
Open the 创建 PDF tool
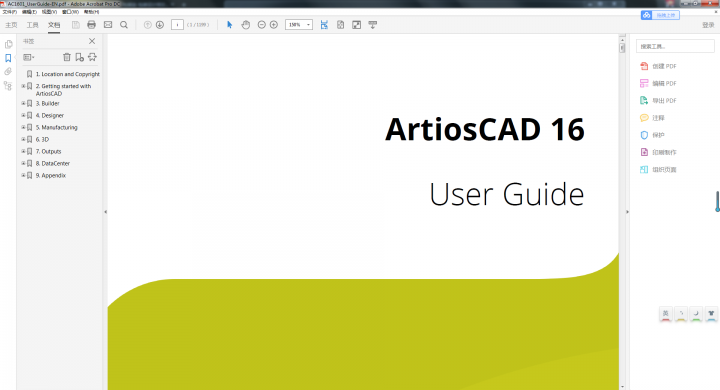pos(658,66)
